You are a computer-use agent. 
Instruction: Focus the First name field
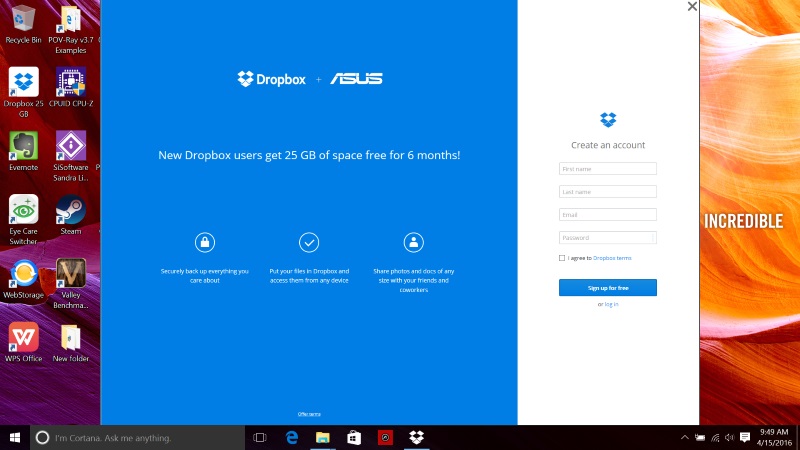tap(608, 169)
